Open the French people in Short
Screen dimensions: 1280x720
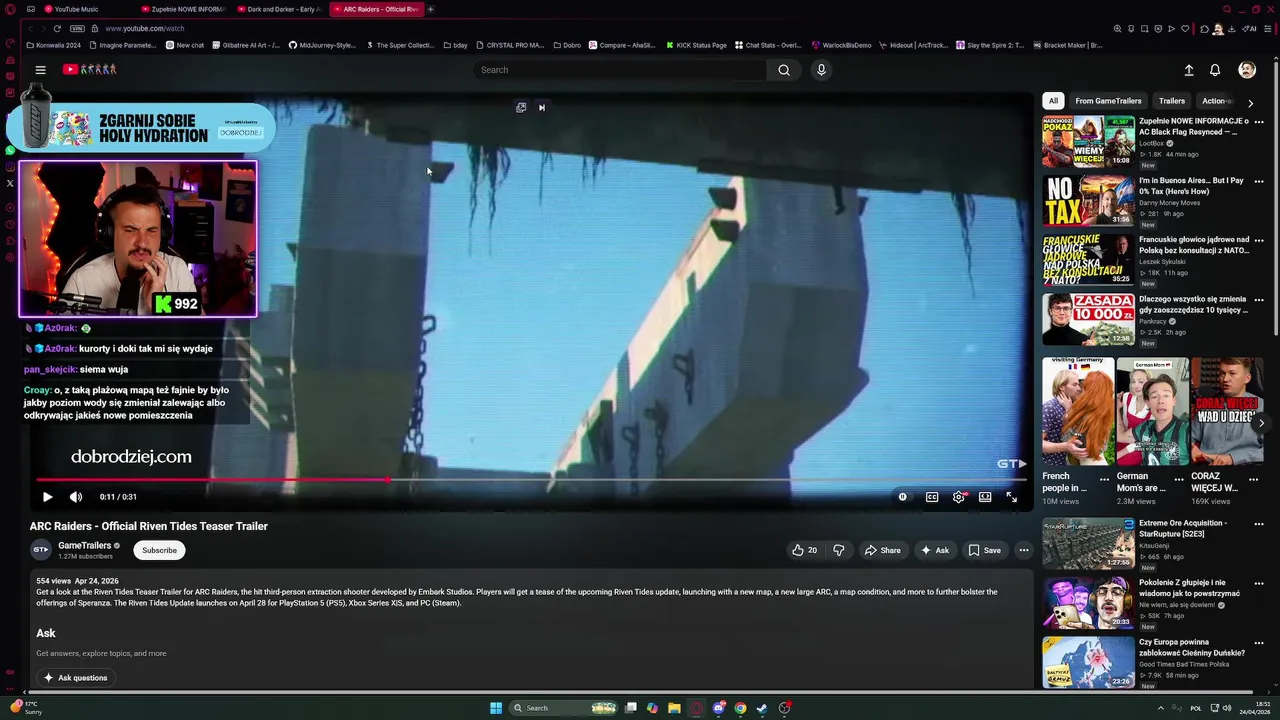(x=1078, y=411)
